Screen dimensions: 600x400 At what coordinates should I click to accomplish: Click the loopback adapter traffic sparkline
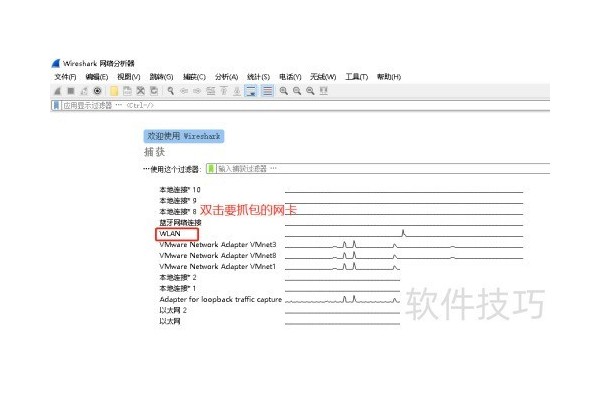[x=342, y=299]
